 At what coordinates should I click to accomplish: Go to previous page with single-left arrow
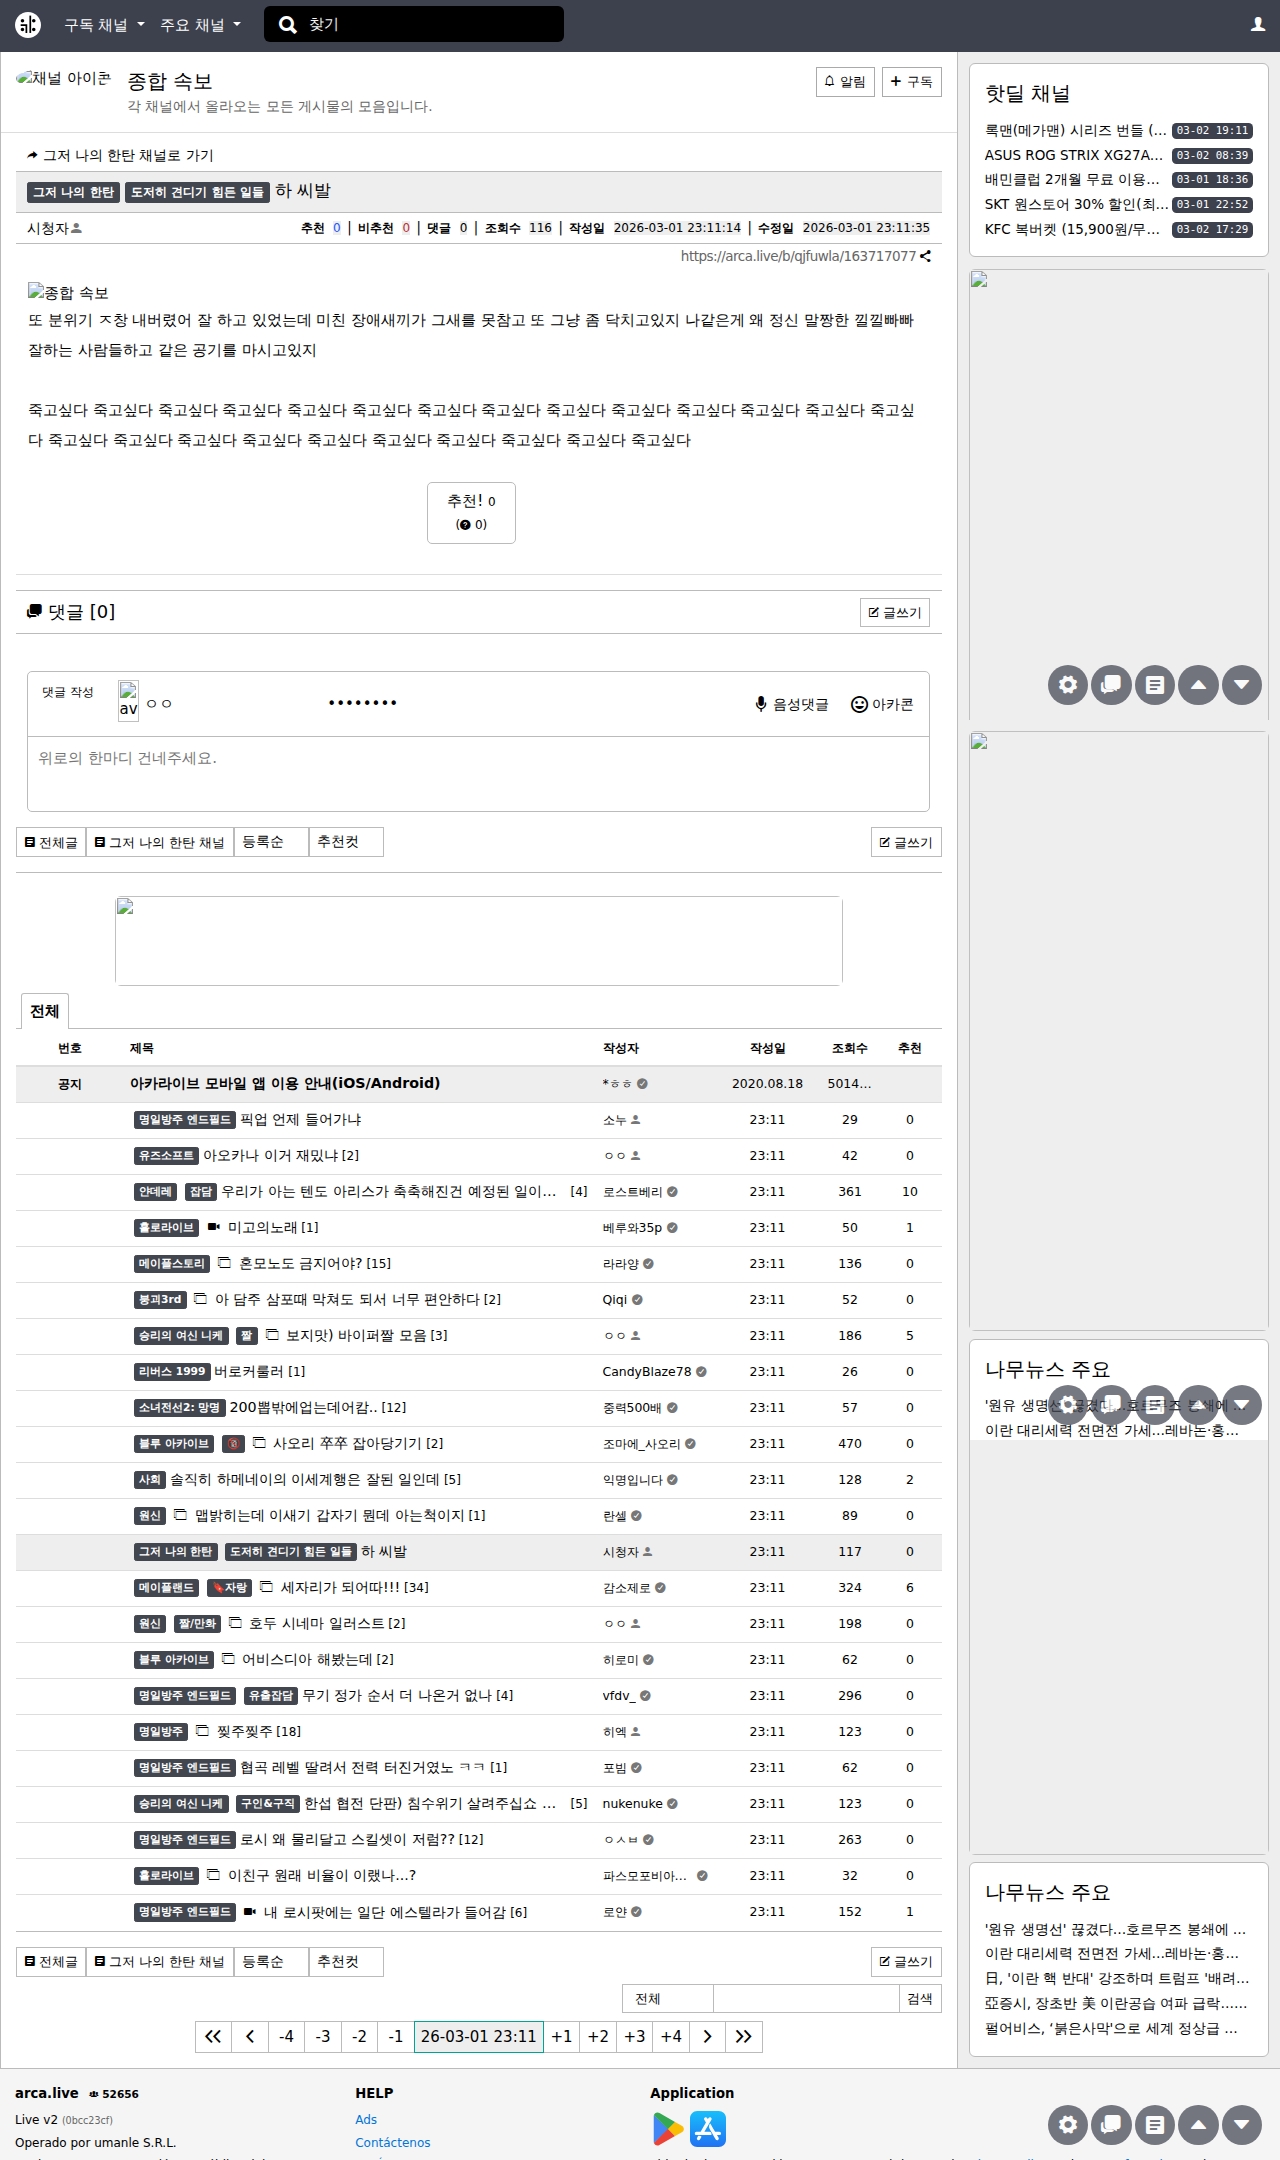(250, 2036)
